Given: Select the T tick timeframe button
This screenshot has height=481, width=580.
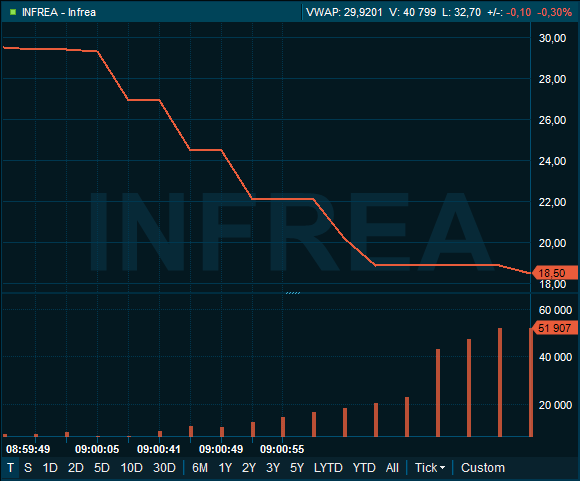Looking at the screenshot, I should (10, 468).
